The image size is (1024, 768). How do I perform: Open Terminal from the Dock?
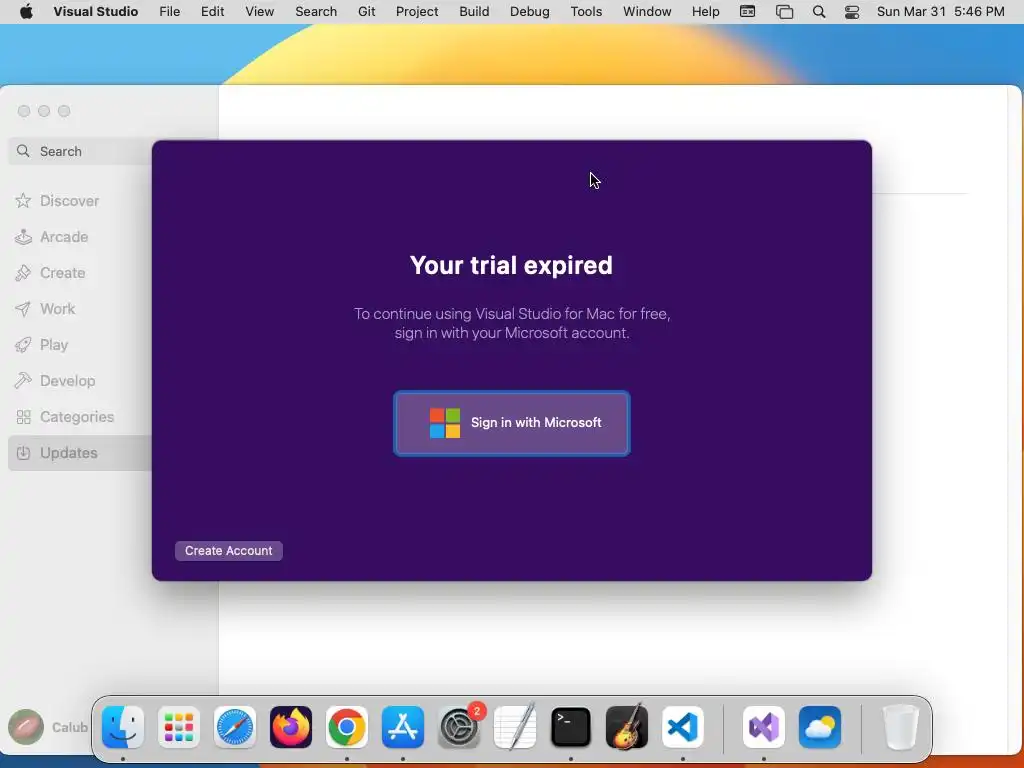tap(571, 727)
